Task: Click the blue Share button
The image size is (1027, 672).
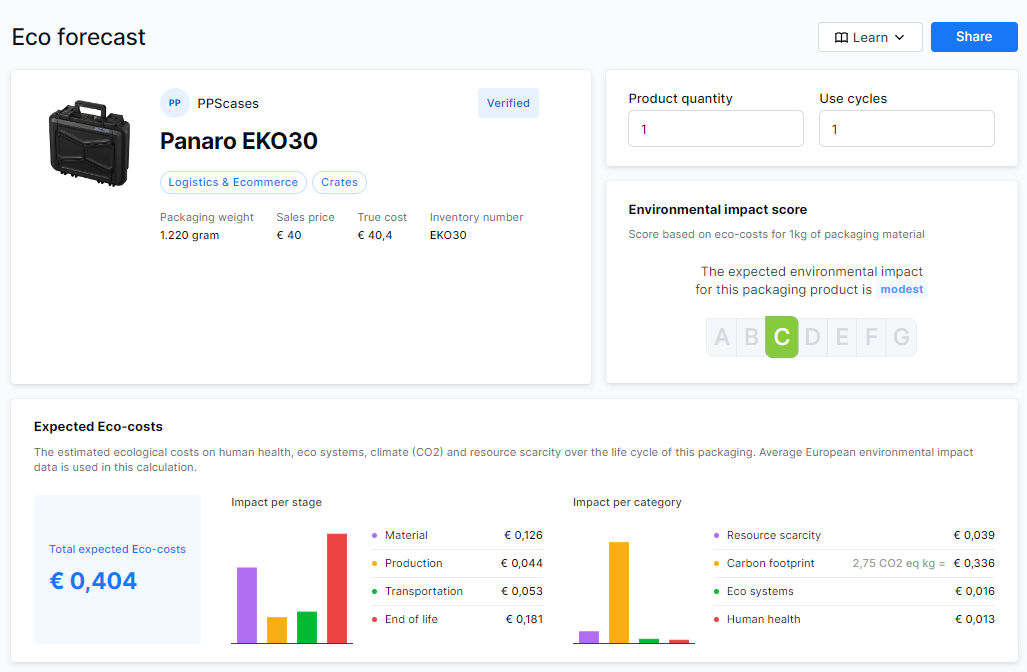Action: click(974, 37)
